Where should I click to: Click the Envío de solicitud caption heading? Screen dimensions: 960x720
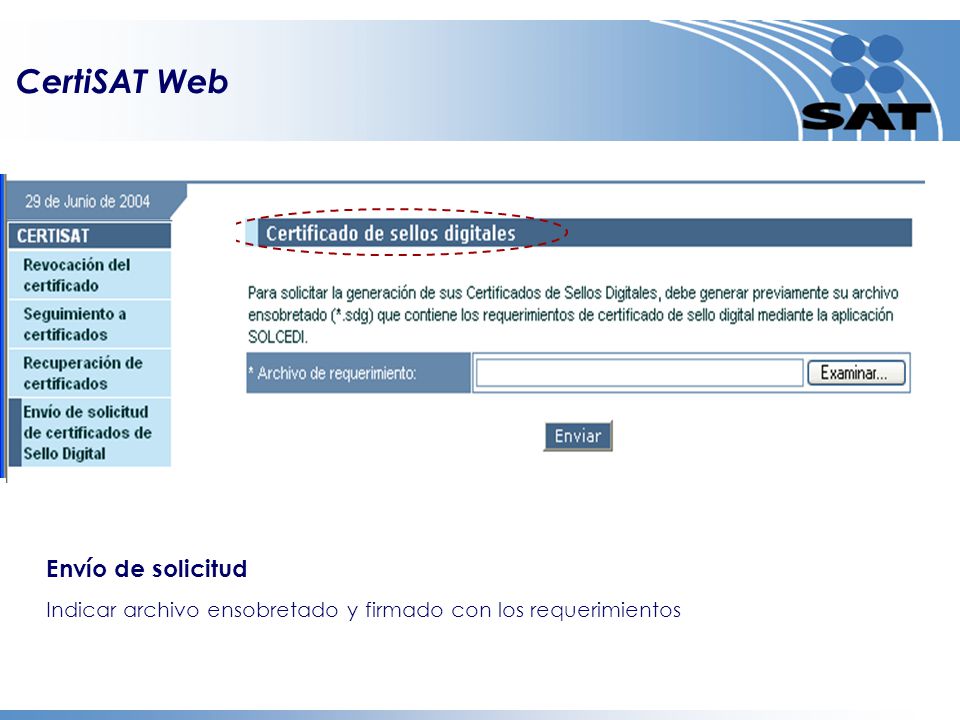click(147, 569)
